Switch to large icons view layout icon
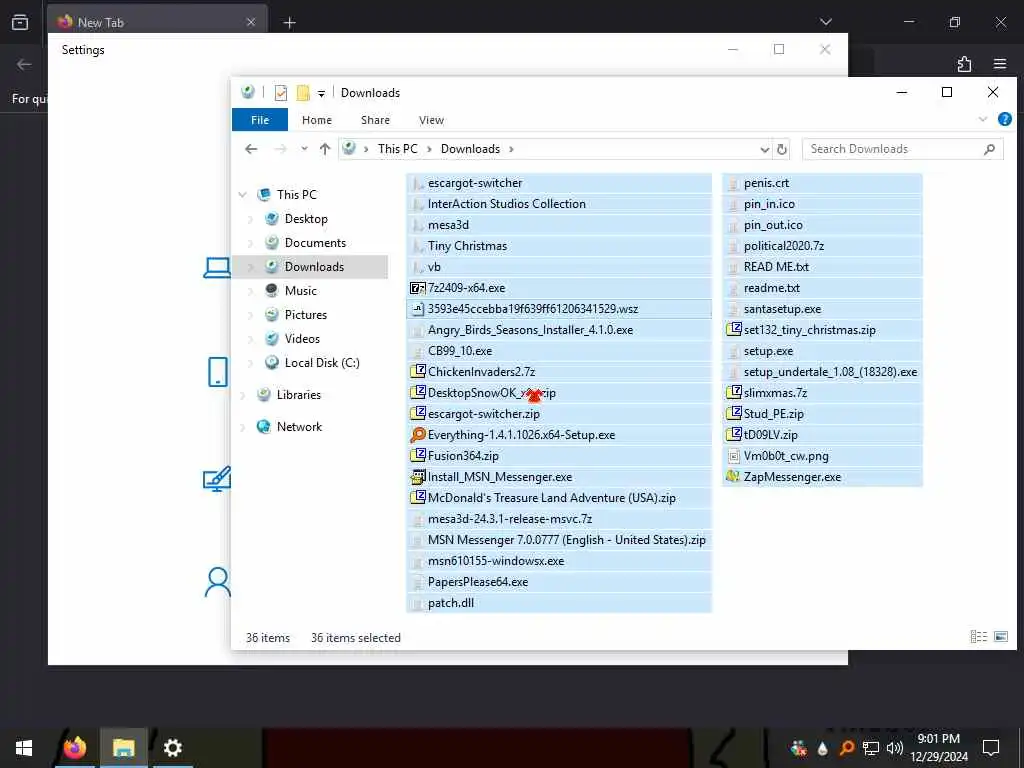The width and height of the screenshot is (1024, 768). point(1000,636)
